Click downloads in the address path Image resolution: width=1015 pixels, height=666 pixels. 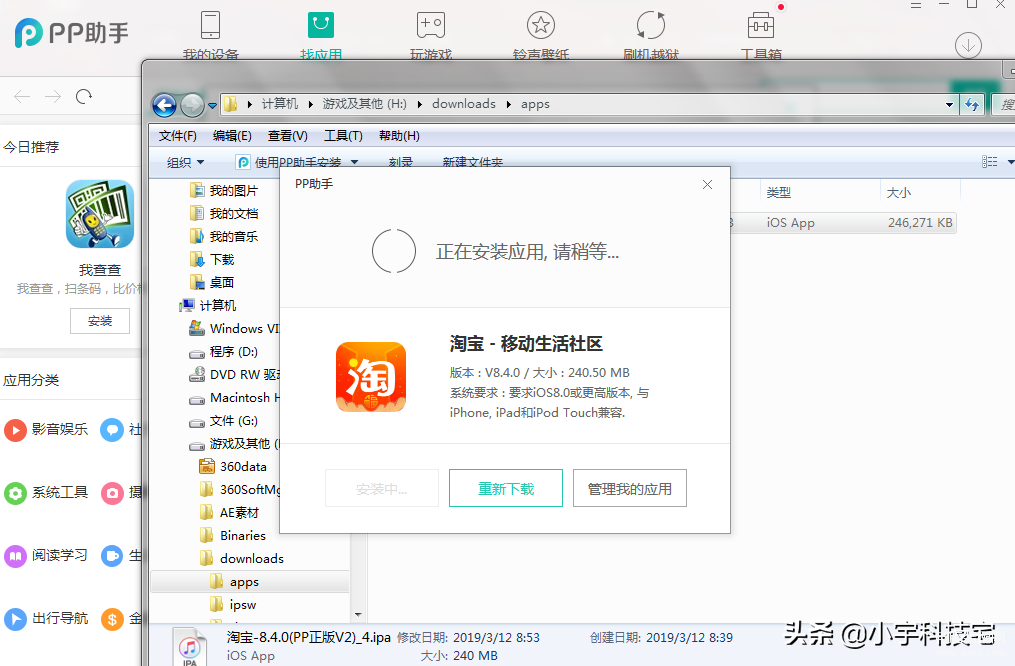463,104
